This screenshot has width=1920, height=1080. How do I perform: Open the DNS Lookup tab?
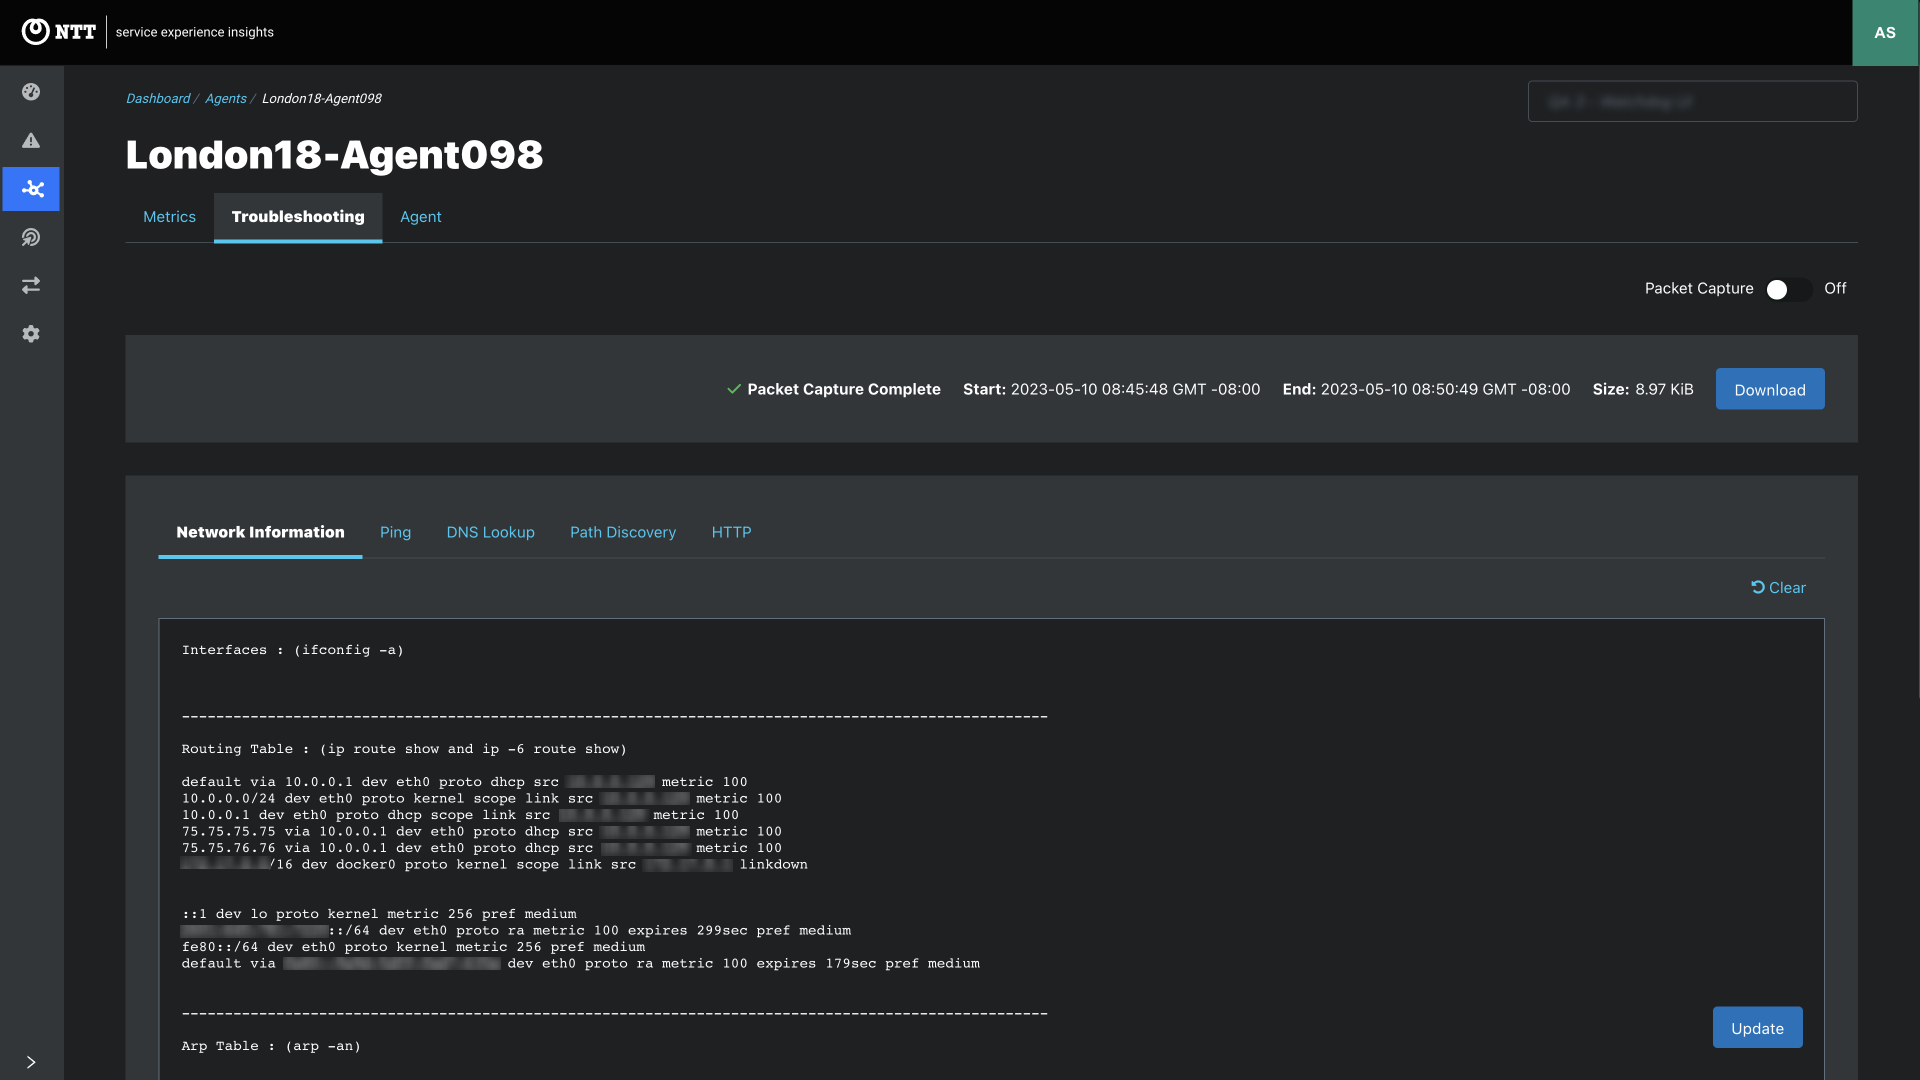(x=490, y=533)
